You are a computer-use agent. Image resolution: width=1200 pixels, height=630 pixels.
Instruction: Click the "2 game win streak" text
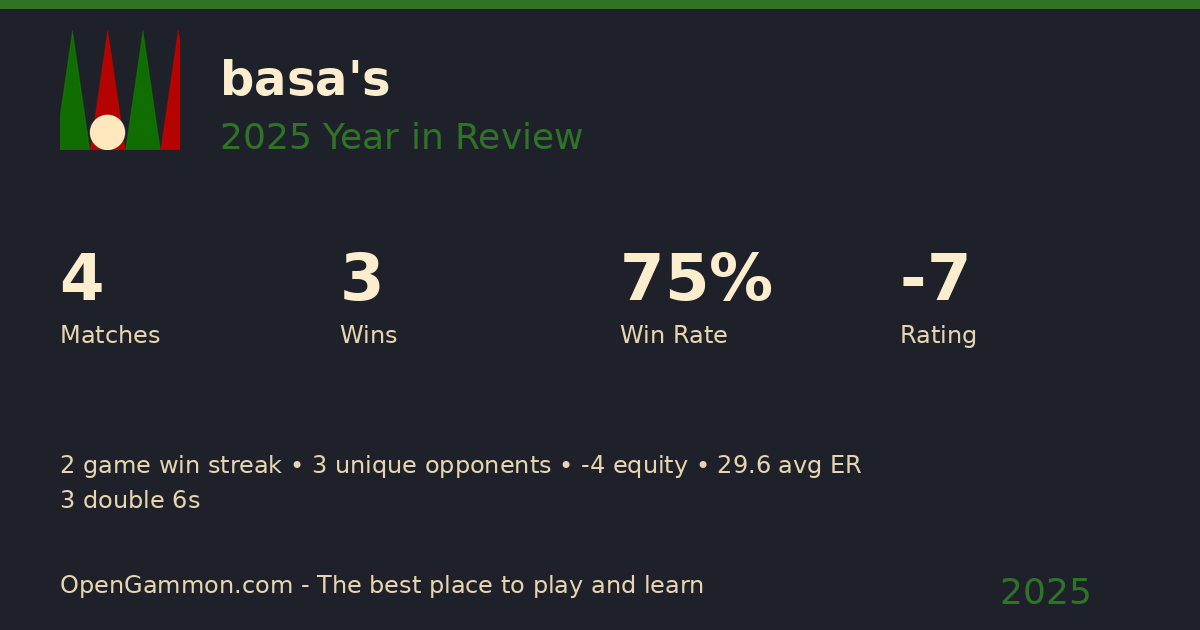[171, 466]
